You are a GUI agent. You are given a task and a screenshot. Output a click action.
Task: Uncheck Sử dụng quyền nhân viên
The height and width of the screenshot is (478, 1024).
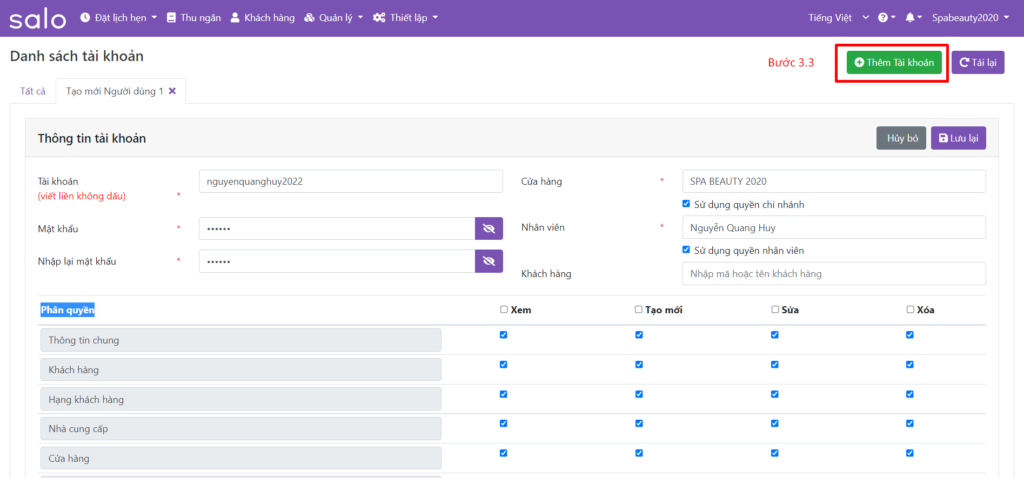tap(686, 250)
